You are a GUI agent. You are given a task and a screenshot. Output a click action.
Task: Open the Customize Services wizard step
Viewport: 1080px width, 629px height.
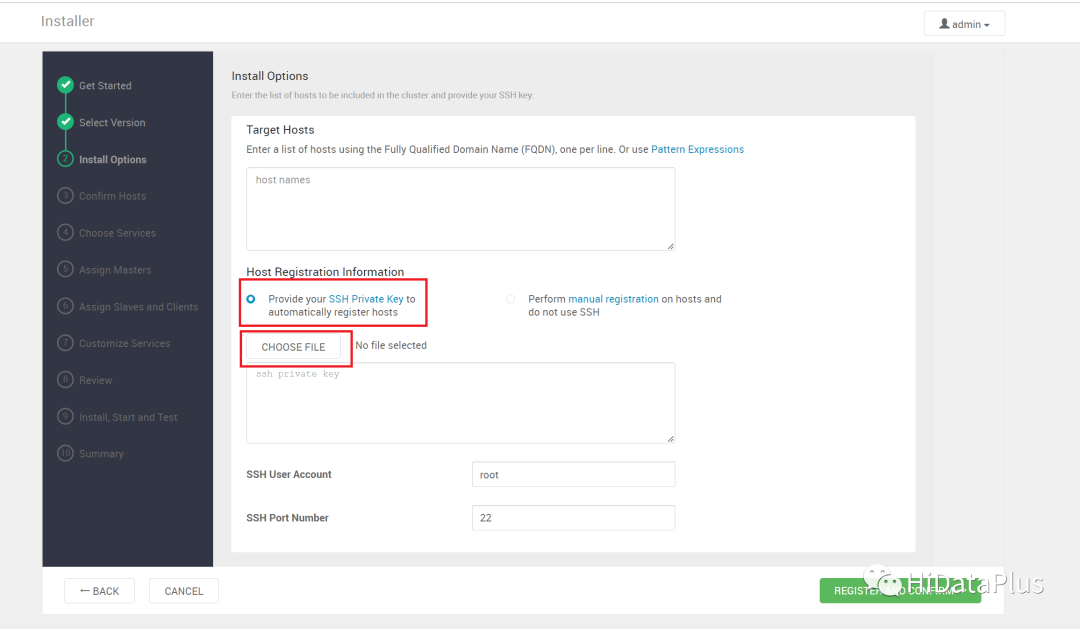(124, 344)
